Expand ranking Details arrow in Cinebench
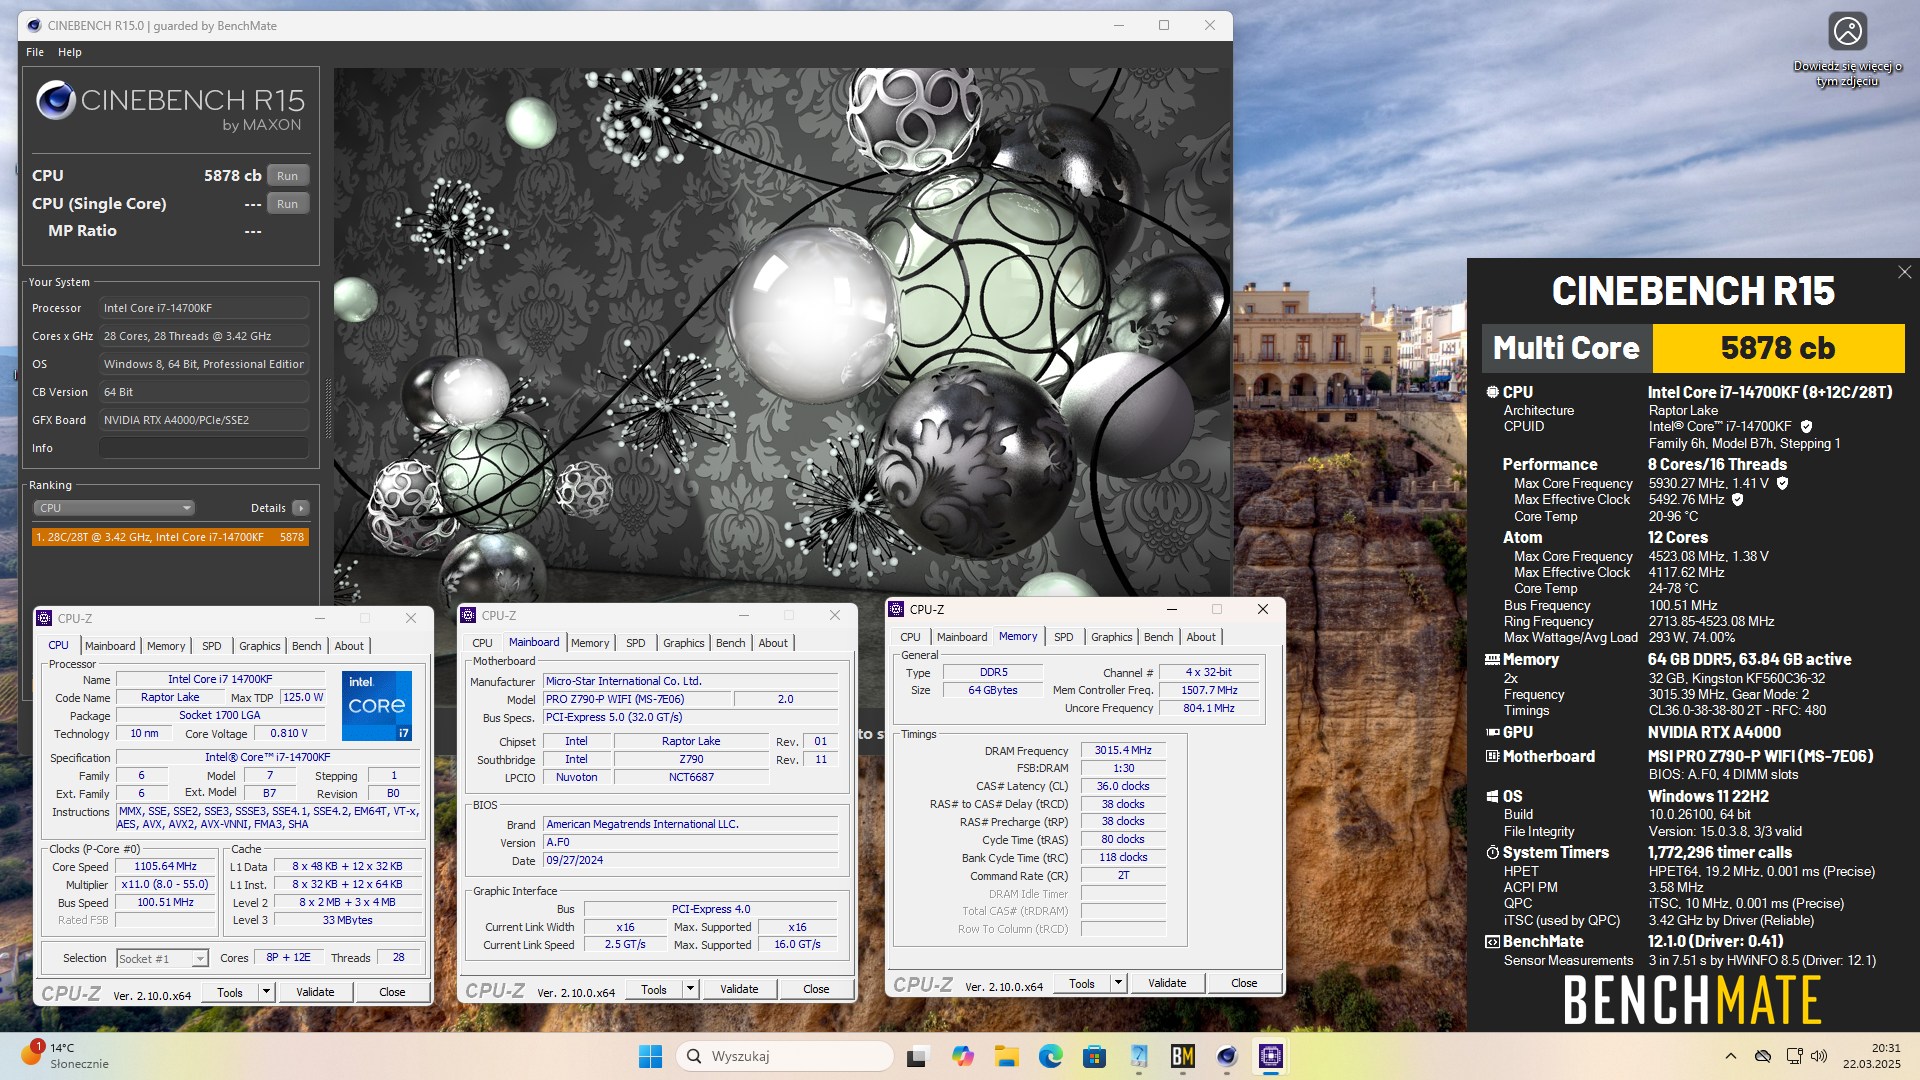The image size is (1920, 1080). 300,508
